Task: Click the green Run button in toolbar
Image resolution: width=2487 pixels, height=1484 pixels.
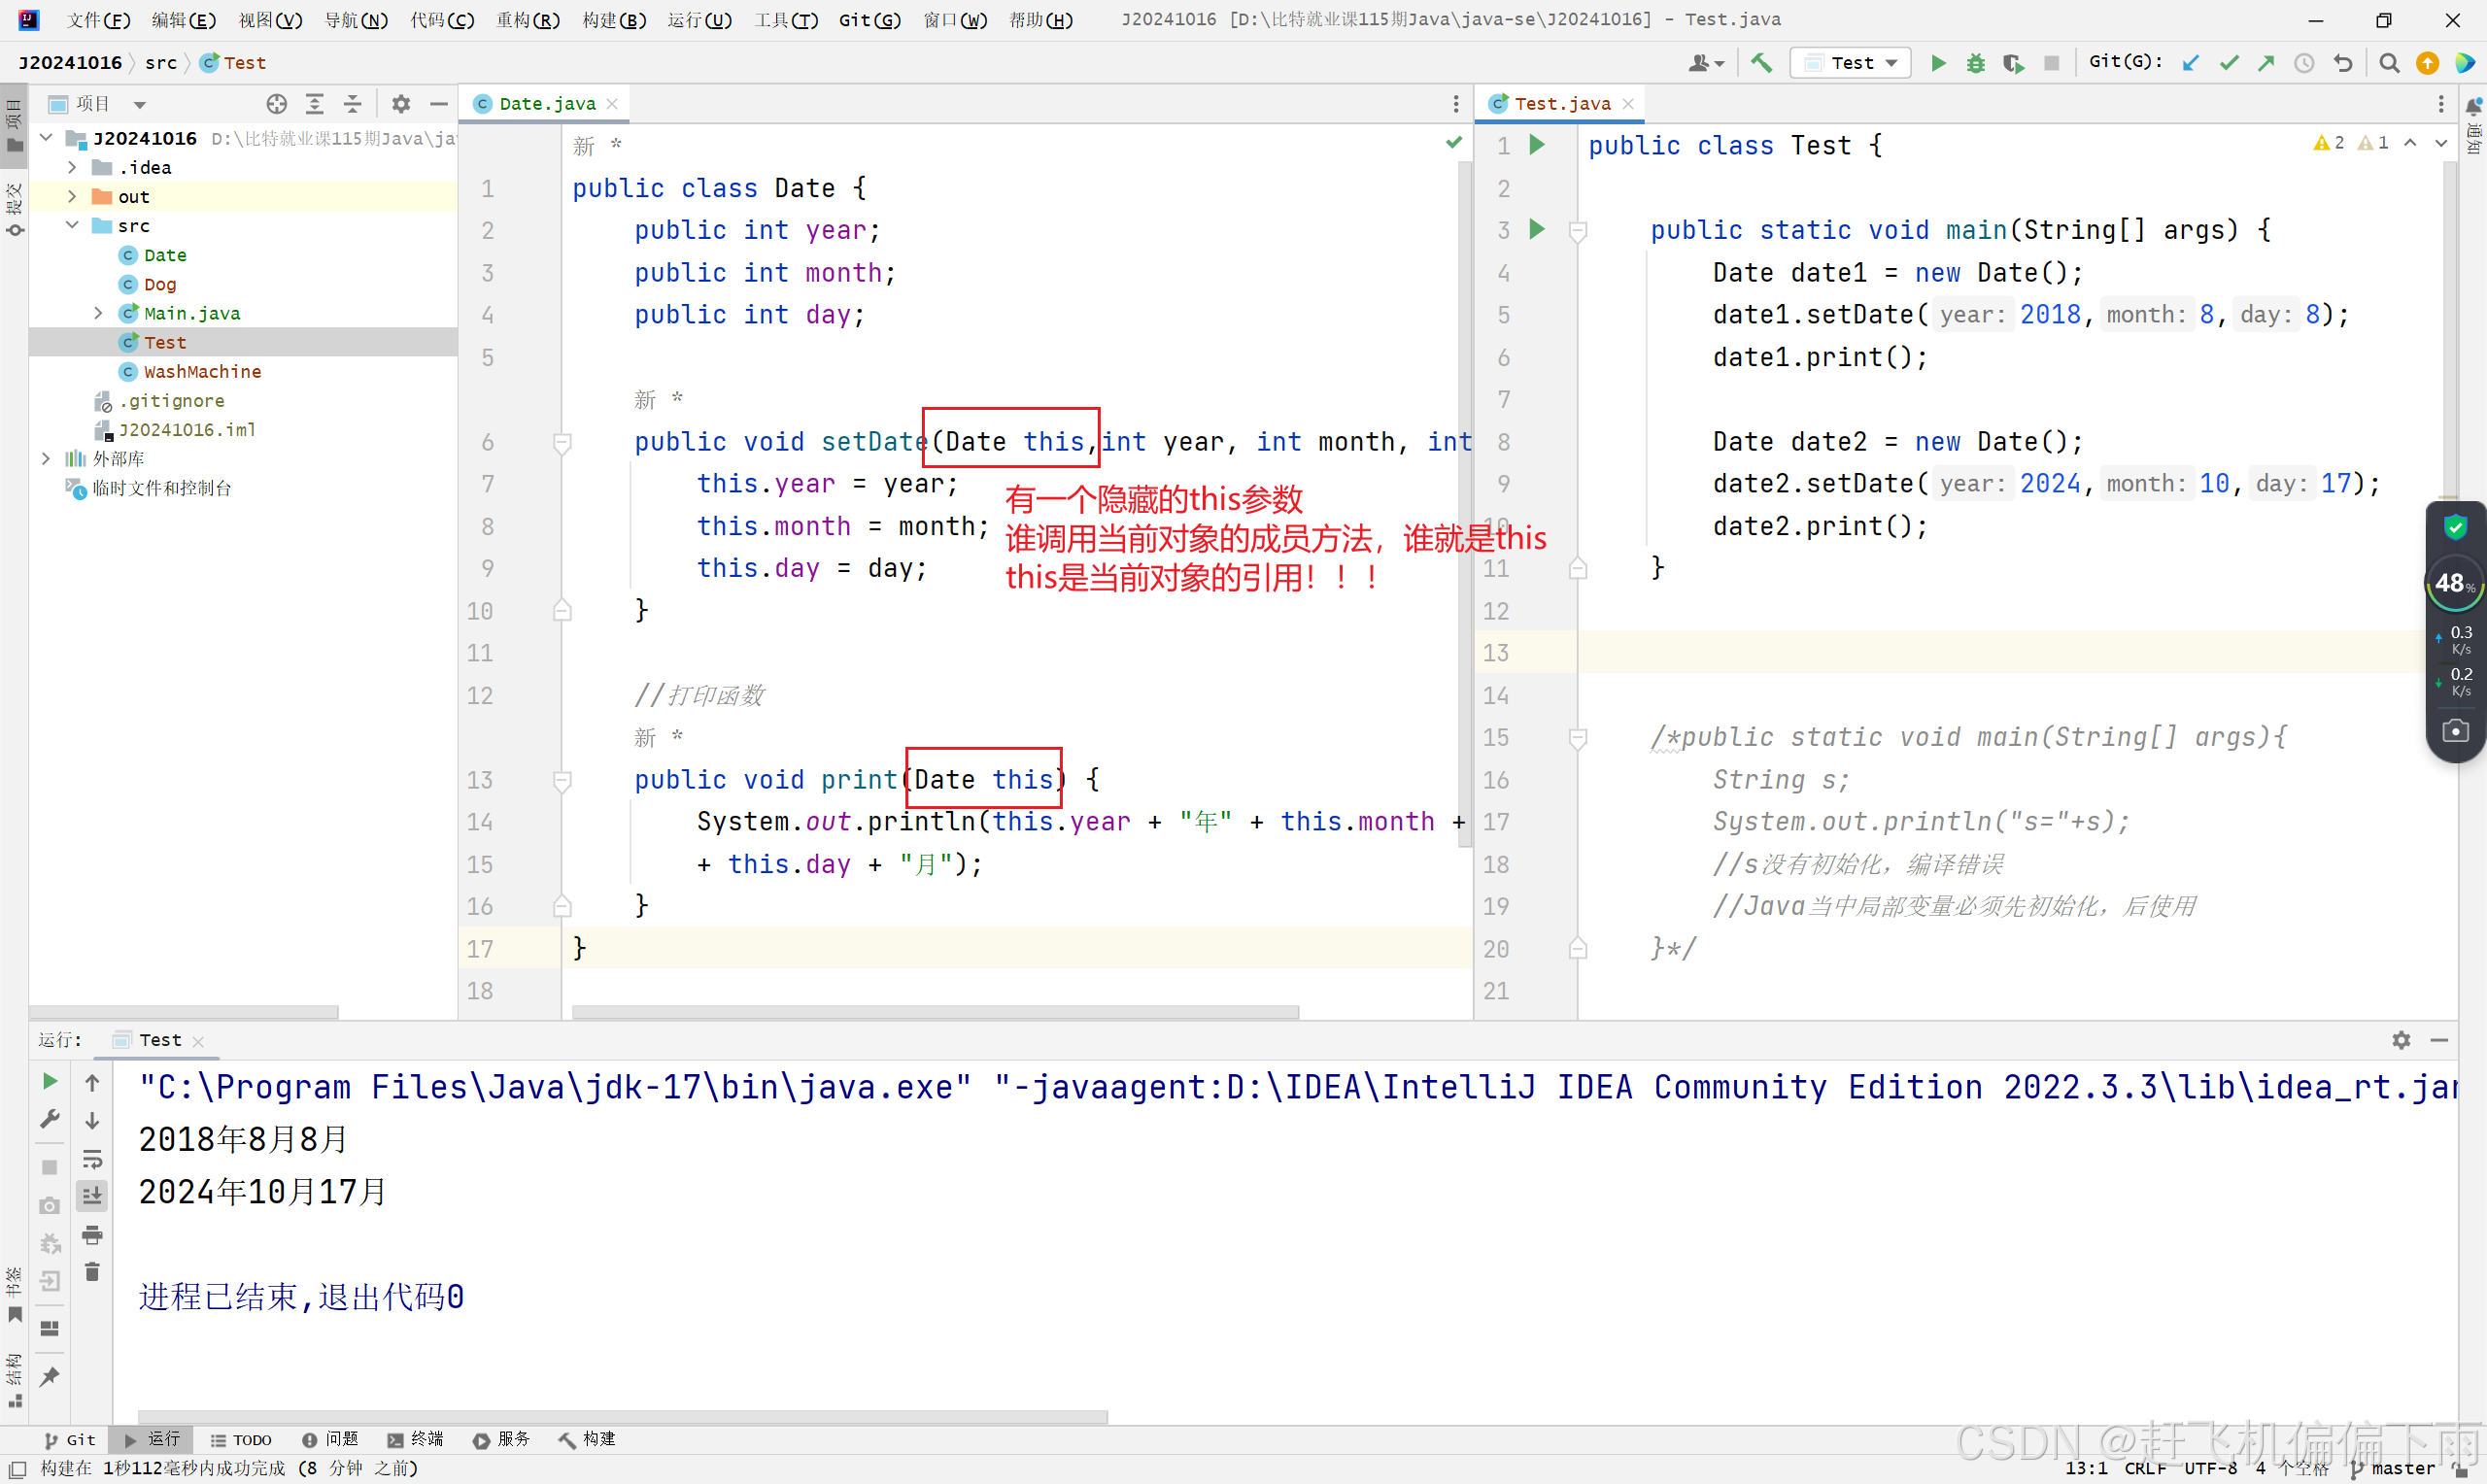Action: pyautogui.click(x=1937, y=63)
